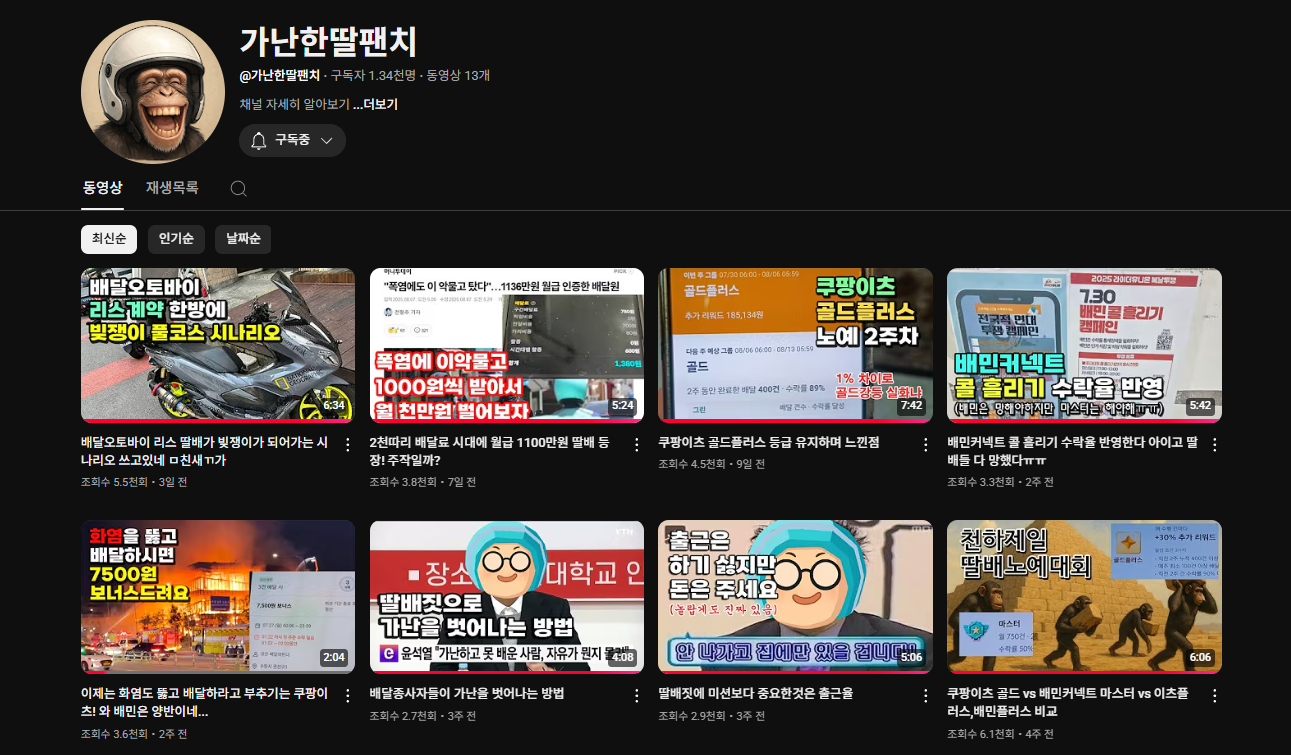The width and height of the screenshot is (1291, 755).
Task: Click title 배달오토바이 리스 딸배가 빚쟁이가
Action: point(204,450)
